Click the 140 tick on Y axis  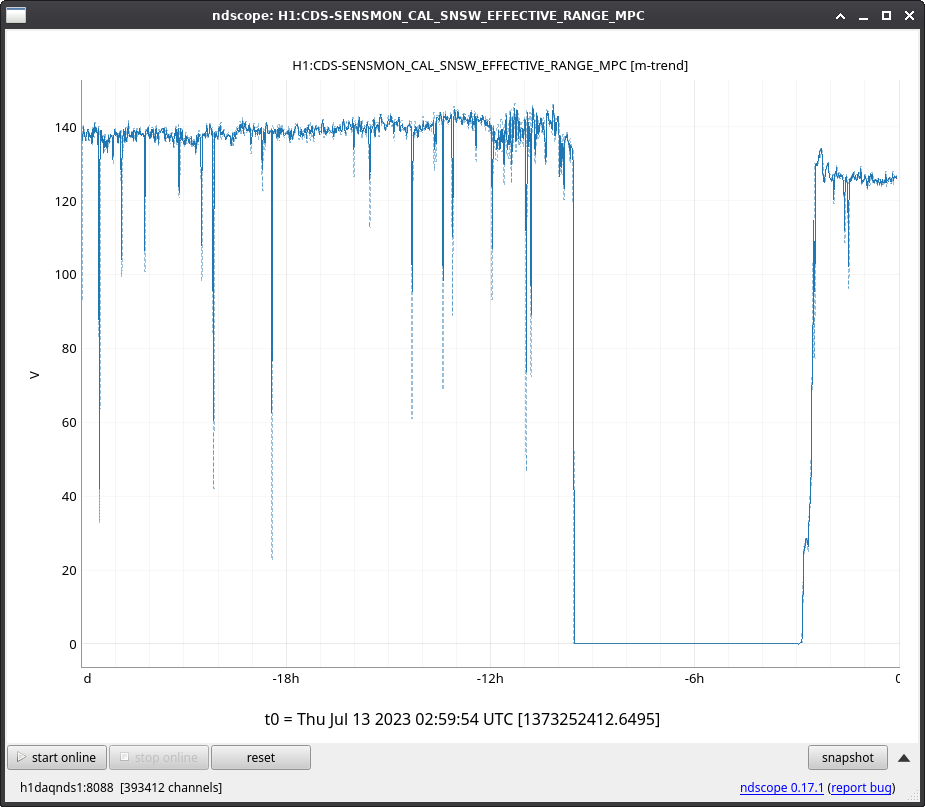pos(65,128)
